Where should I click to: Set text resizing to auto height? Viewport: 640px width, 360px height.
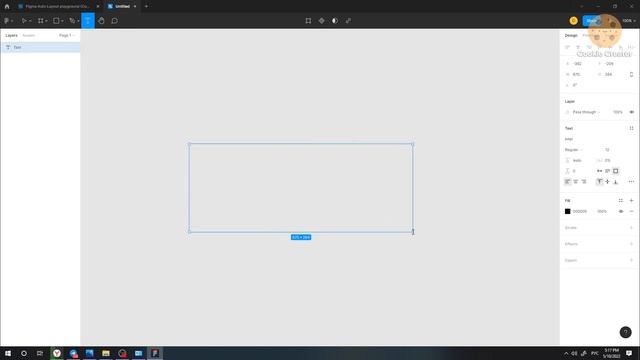[608, 171]
